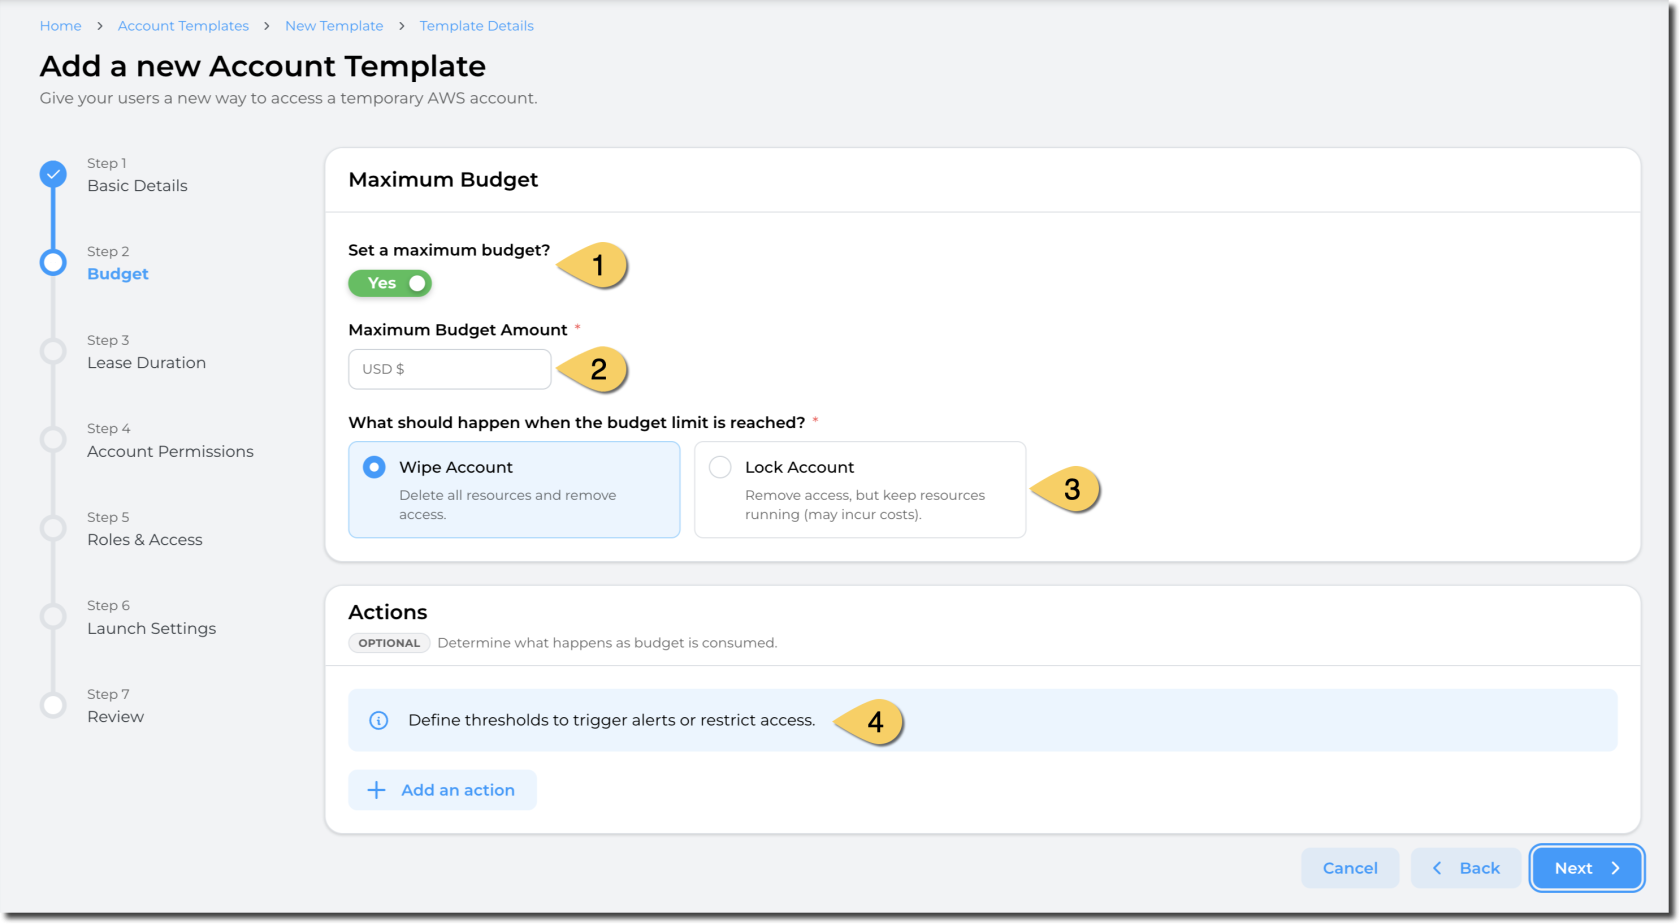Click the Step 2 Budget circle indicator
Image resolution: width=1680 pixels, height=924 pixels.
[53, 263]
